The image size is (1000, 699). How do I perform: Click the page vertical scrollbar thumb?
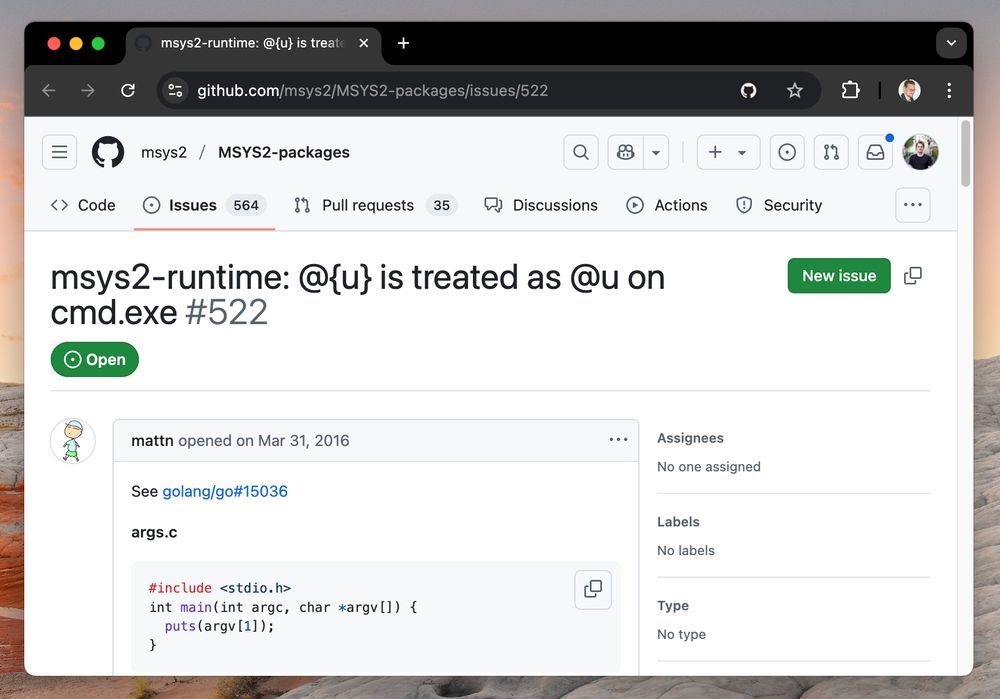(966, 153)
